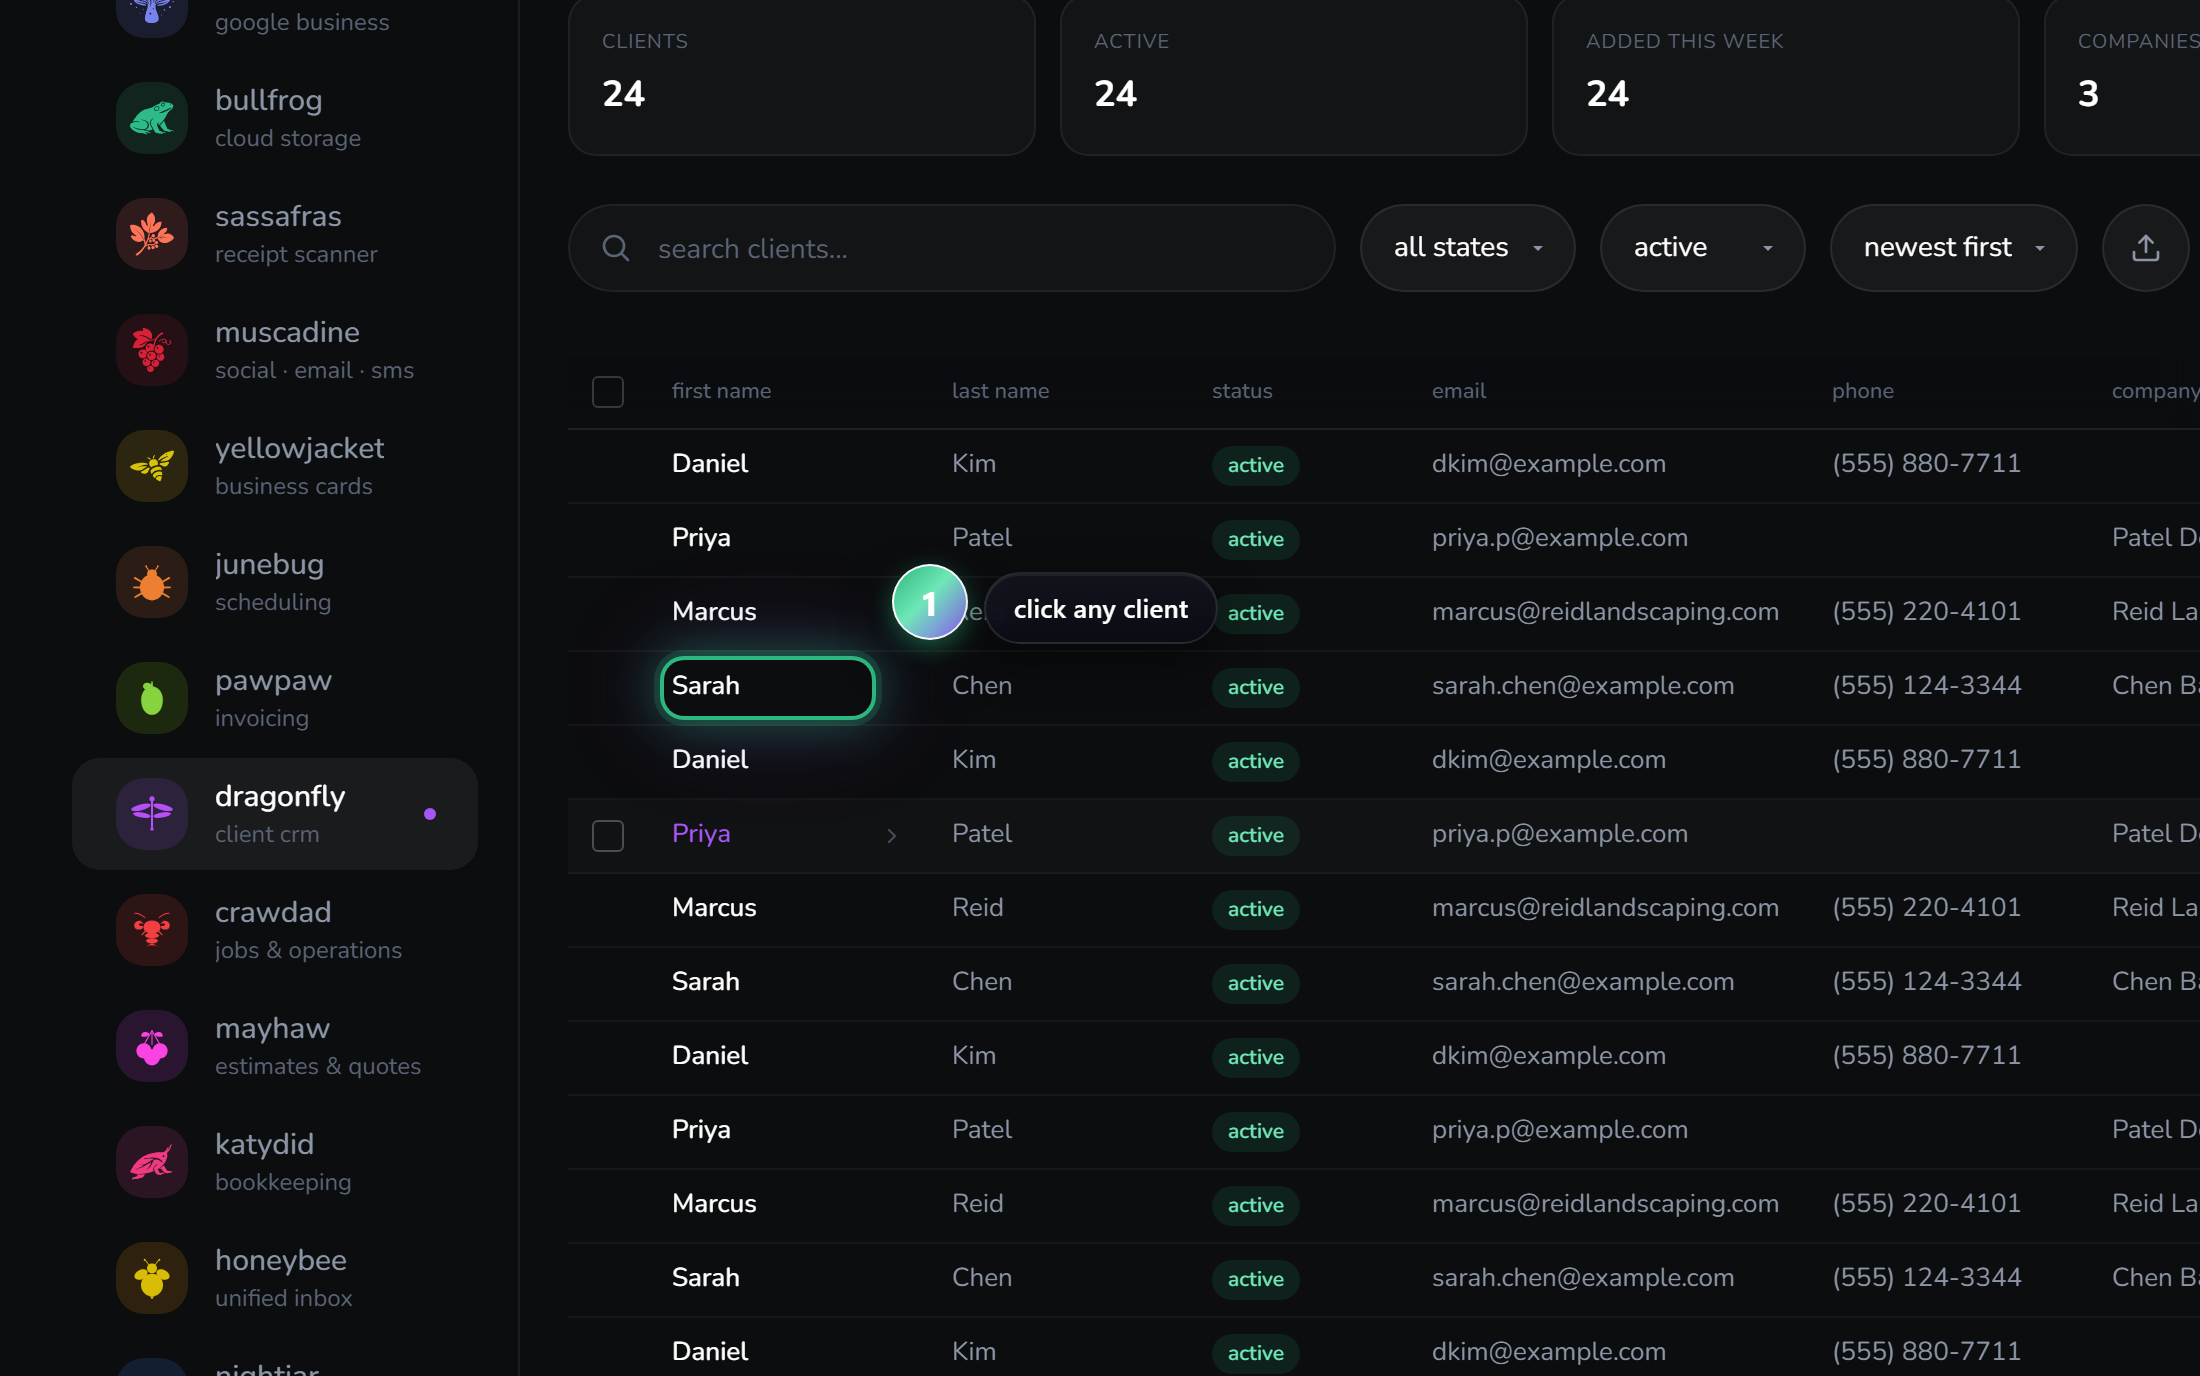Screen dimensions: 2200x1376
Task: Select the muscadine grape icon in sidebar
Action: coord(152,350)
